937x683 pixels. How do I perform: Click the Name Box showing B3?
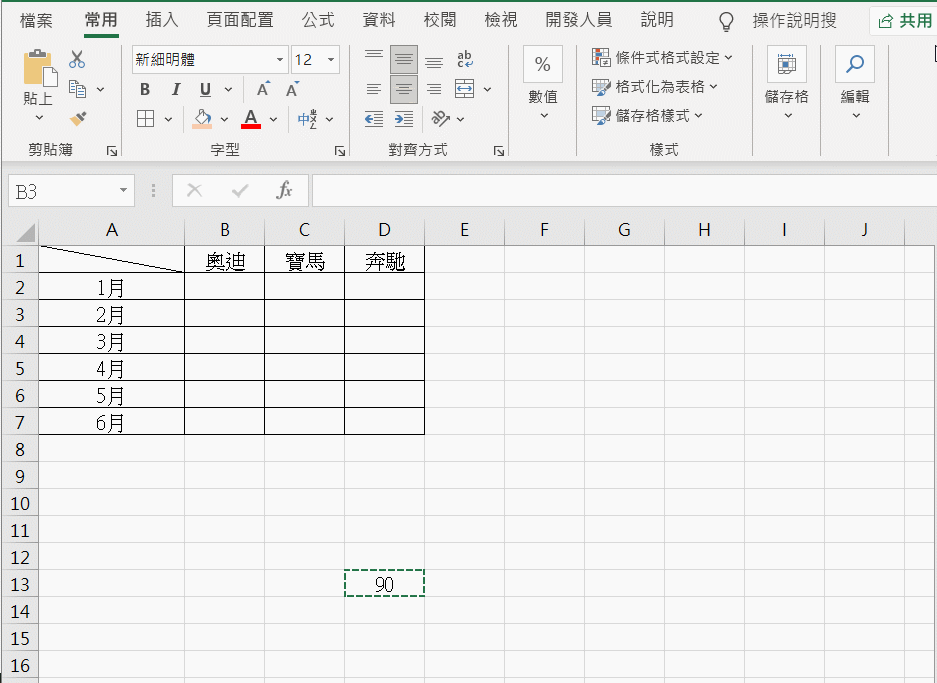pos(62,191)
